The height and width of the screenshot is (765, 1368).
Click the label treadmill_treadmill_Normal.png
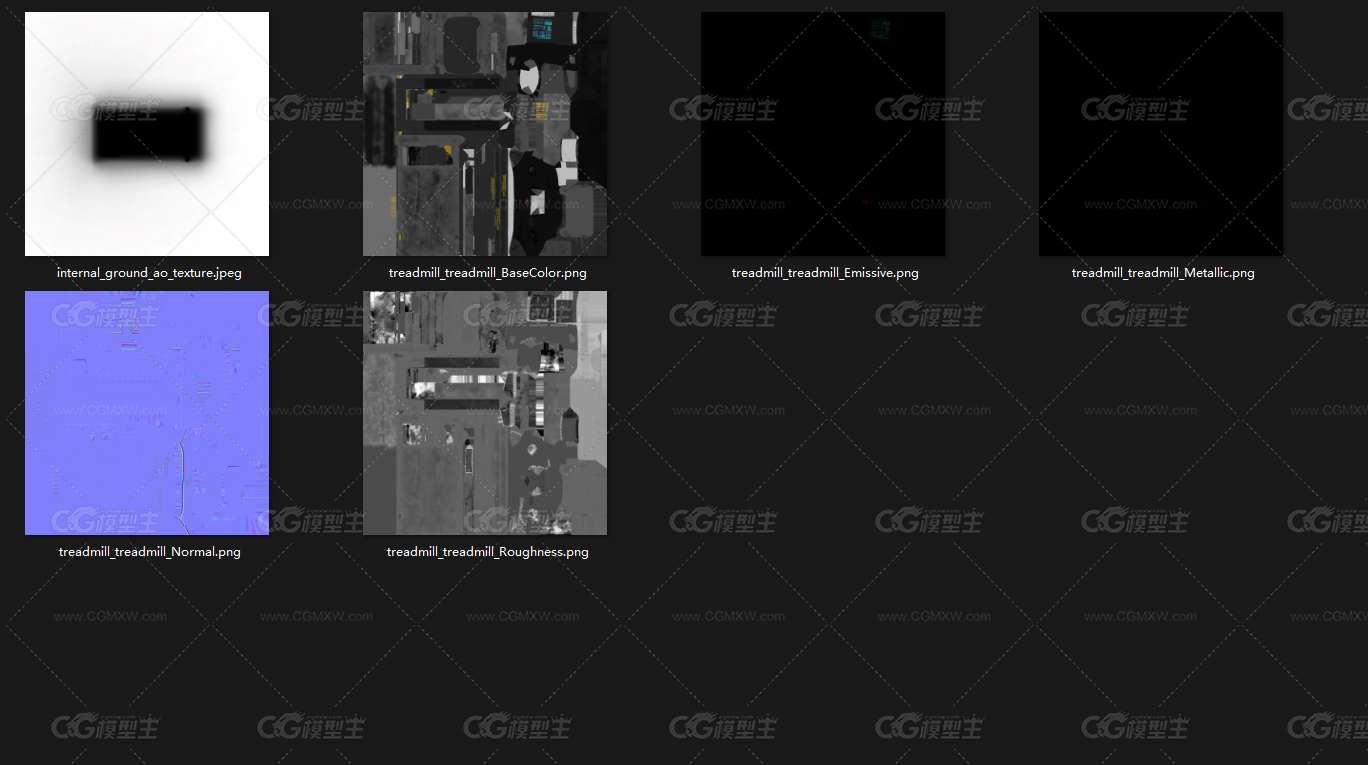pyautogui.click(x=150, y=552)
